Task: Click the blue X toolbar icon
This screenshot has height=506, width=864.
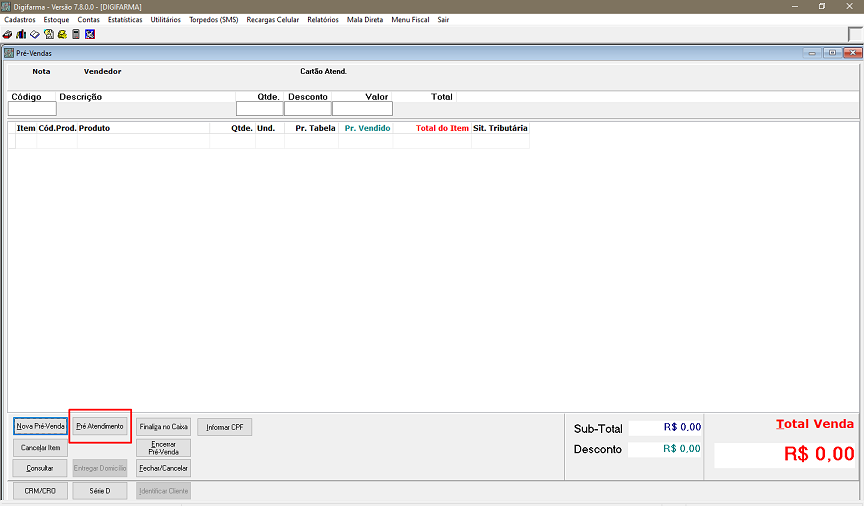Action: point(90,34)
